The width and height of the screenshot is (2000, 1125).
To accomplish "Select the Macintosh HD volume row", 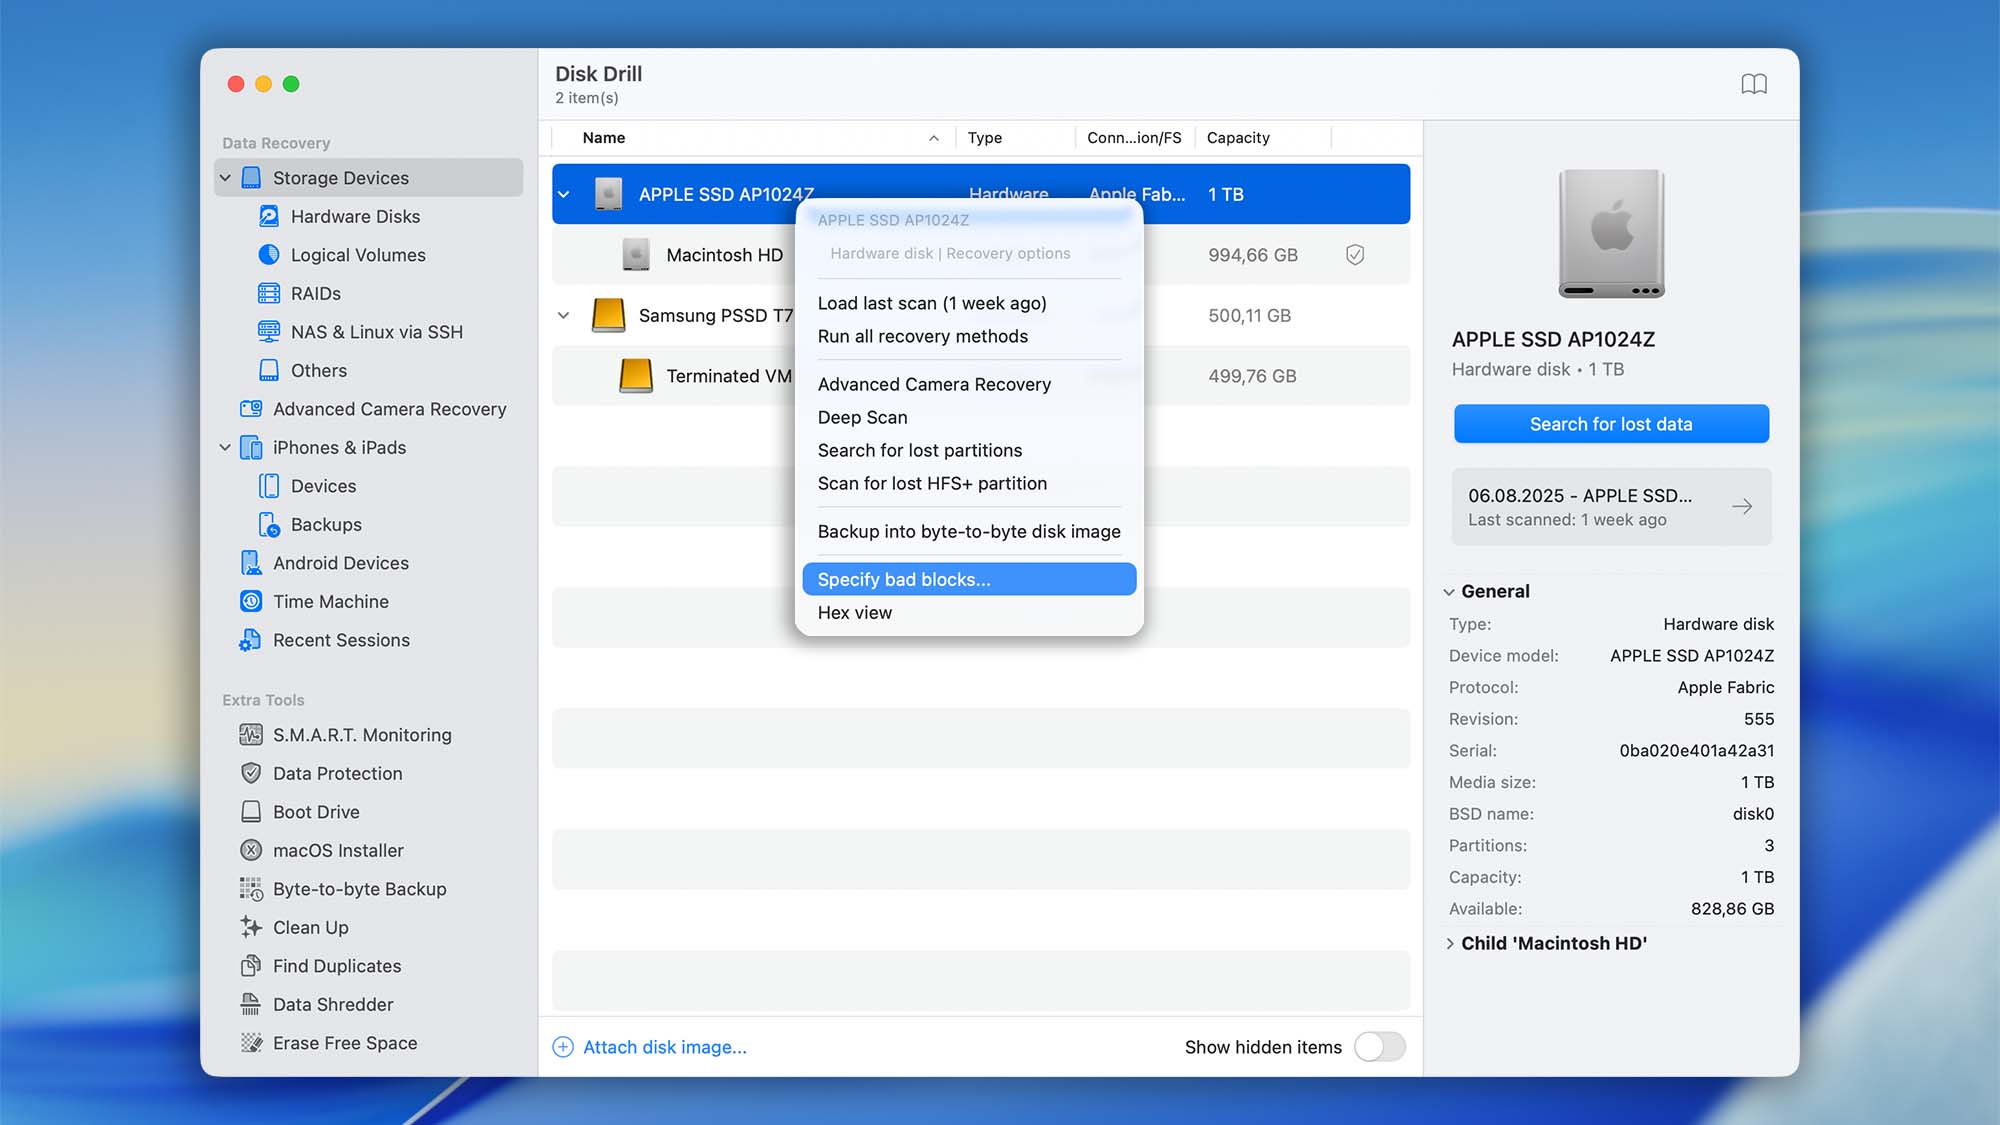I will point(981,255).
